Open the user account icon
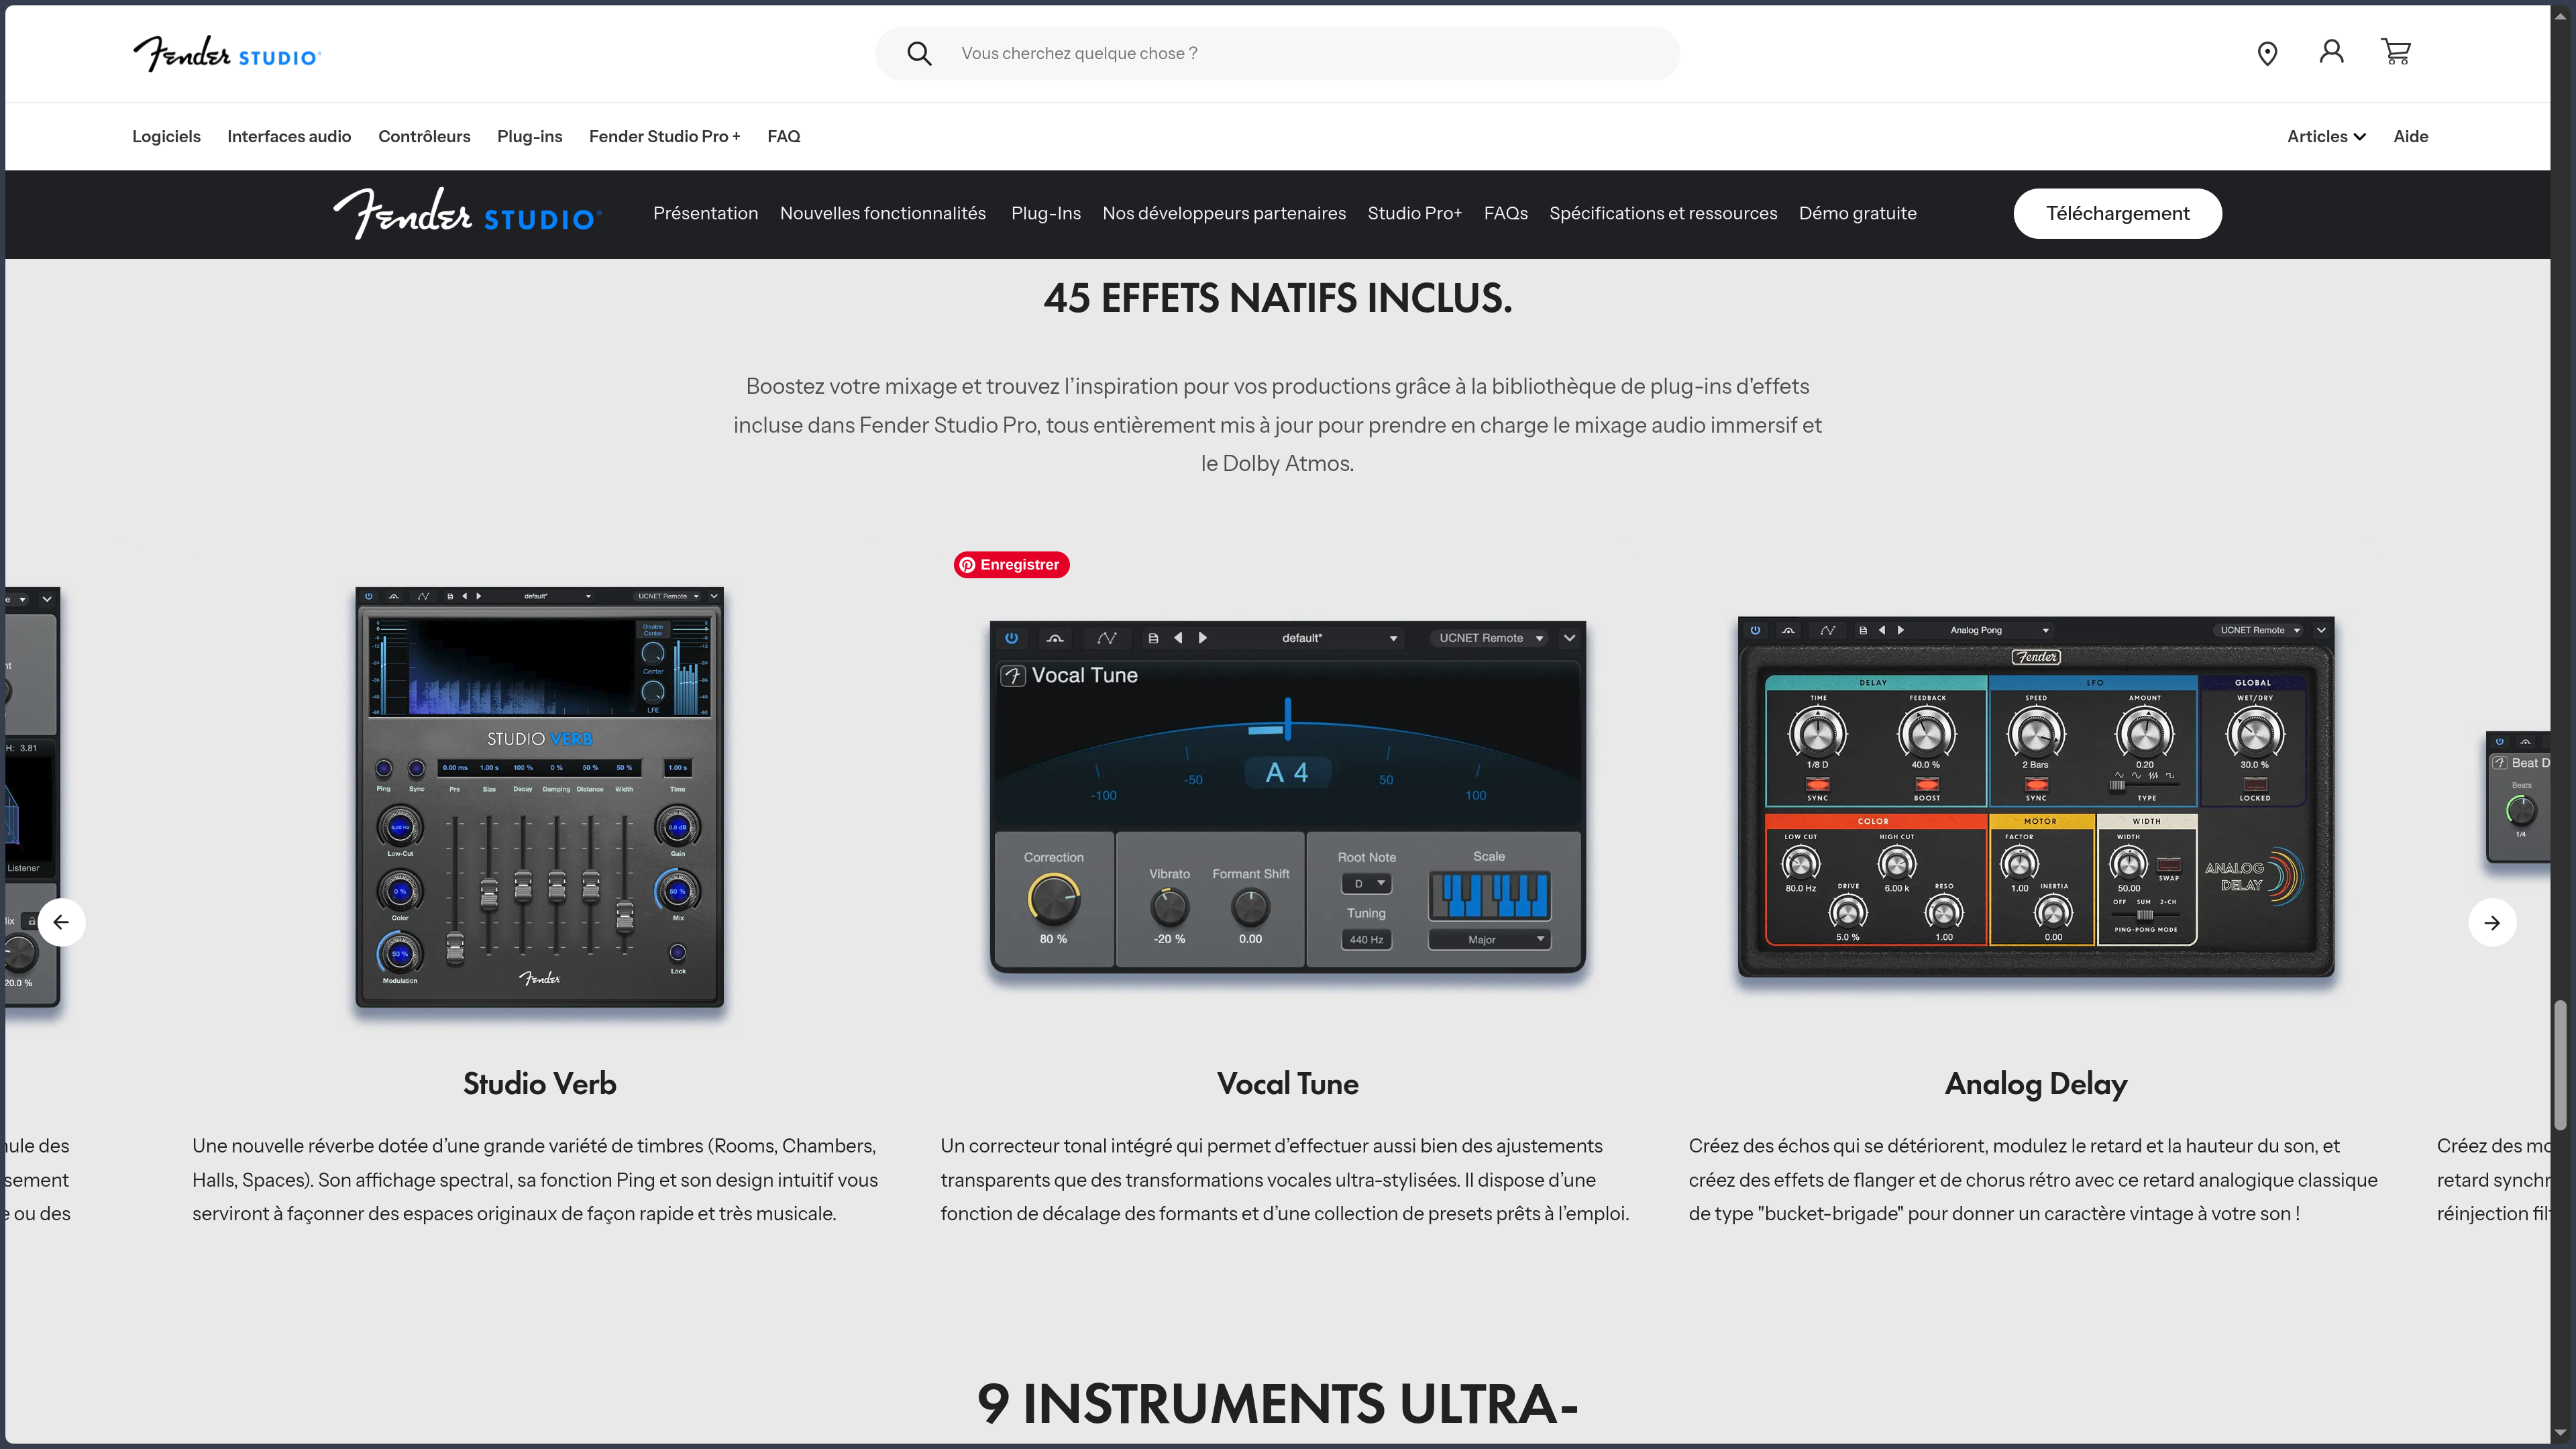The image size is (2576, 1449). tap(2331, 52)
